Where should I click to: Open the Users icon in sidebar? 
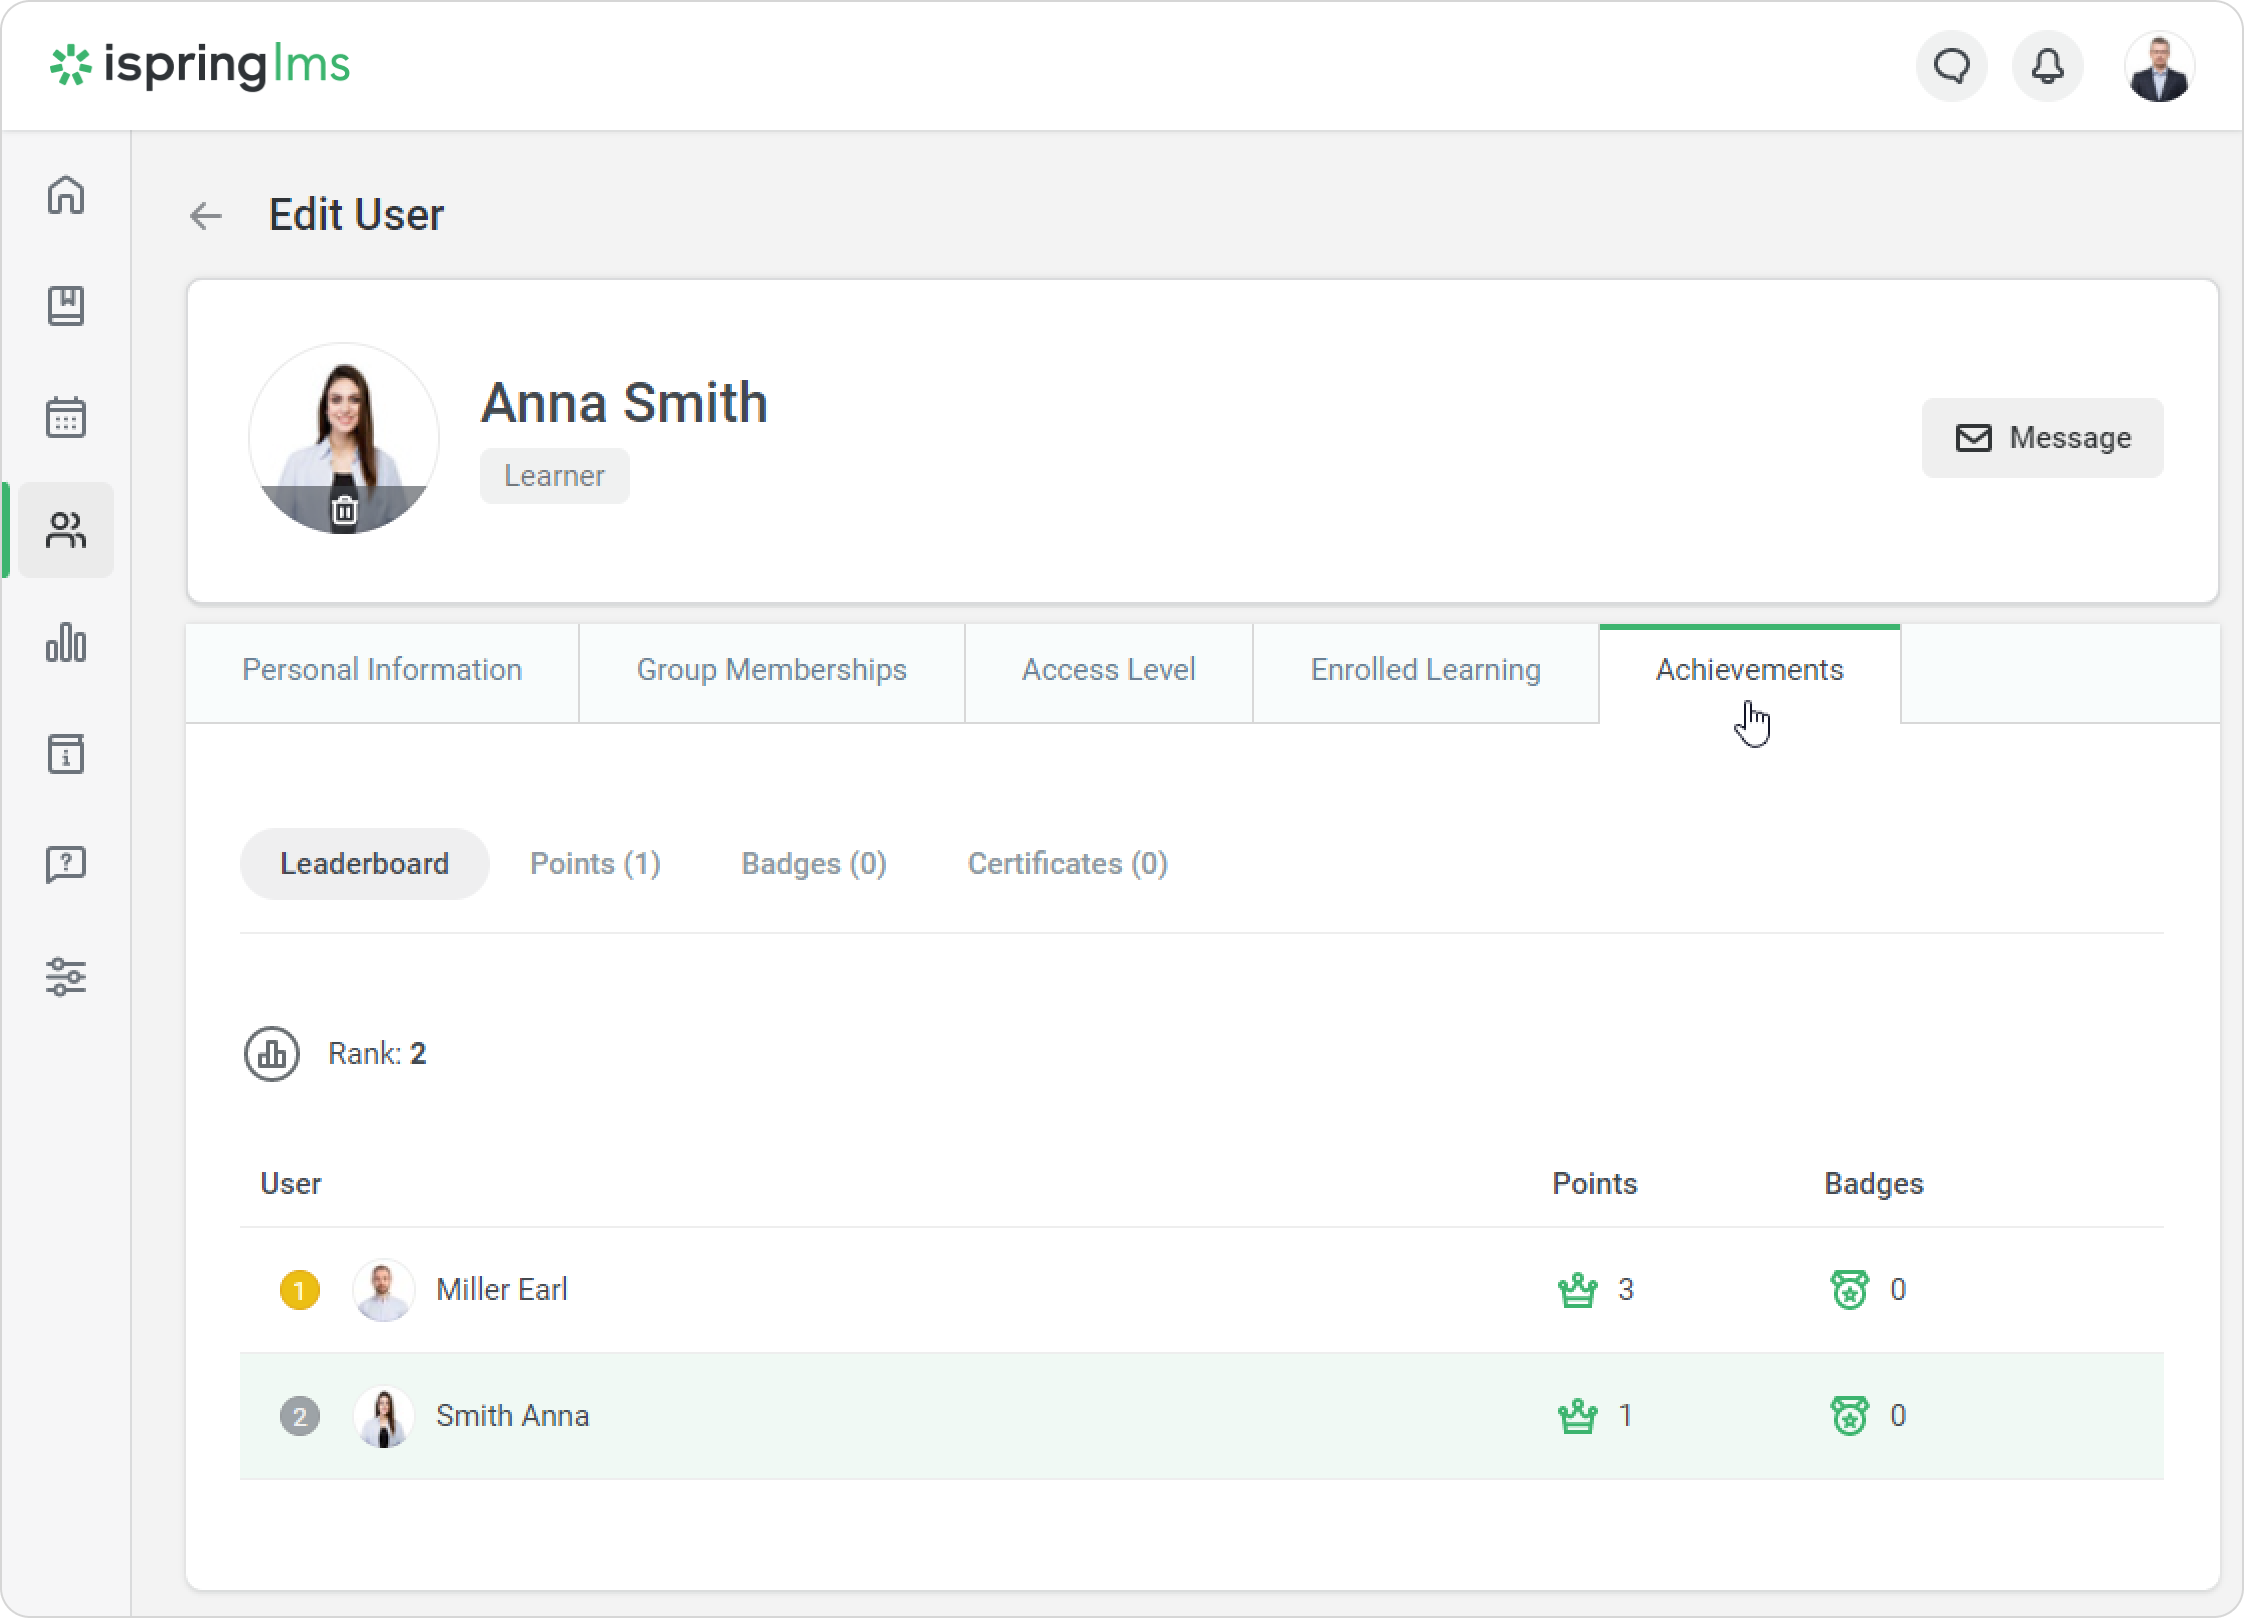66,530
